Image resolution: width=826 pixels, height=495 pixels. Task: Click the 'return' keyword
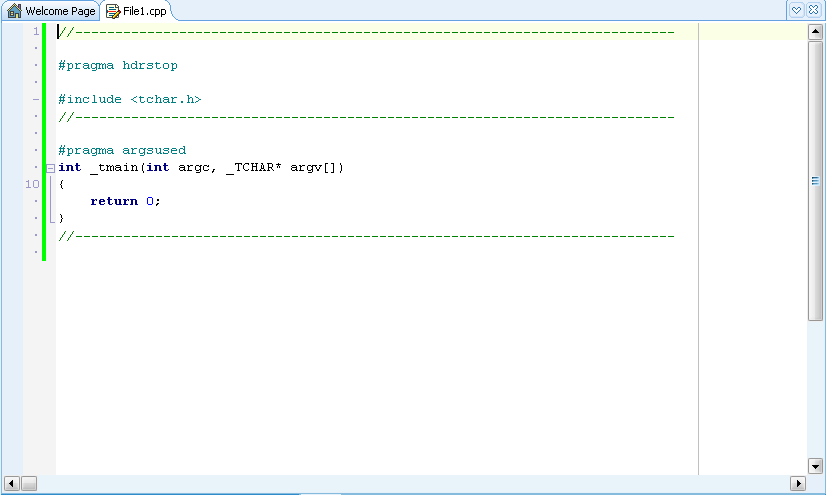point(114,201)
